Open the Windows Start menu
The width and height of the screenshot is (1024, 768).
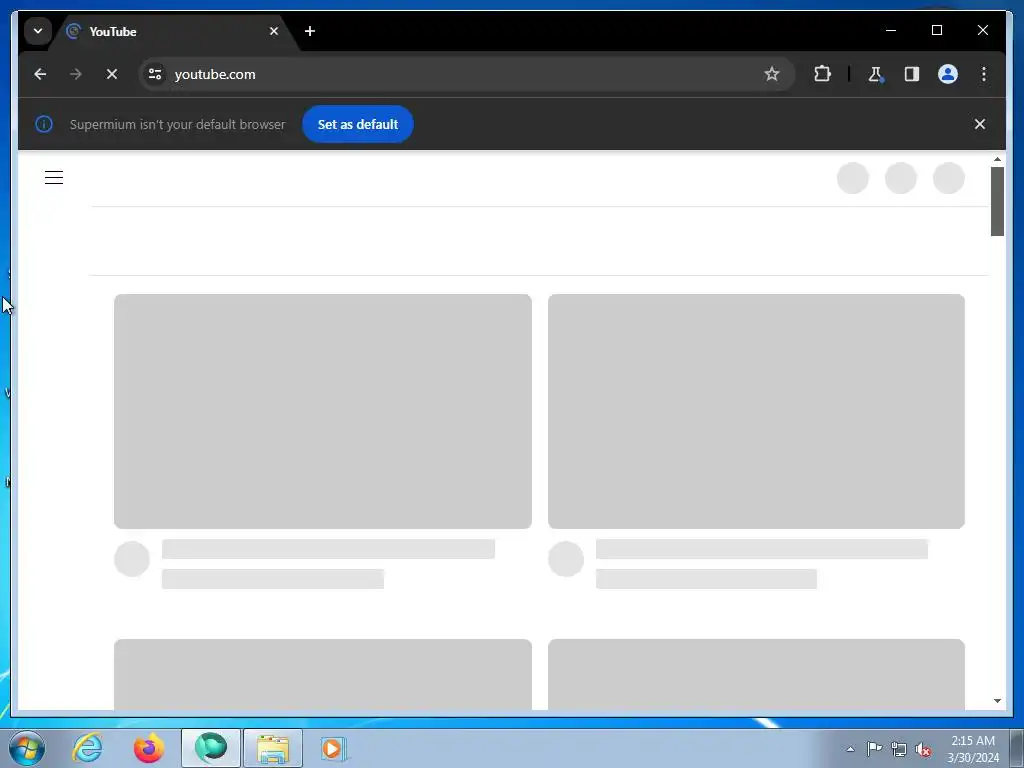tap(27, 748)
